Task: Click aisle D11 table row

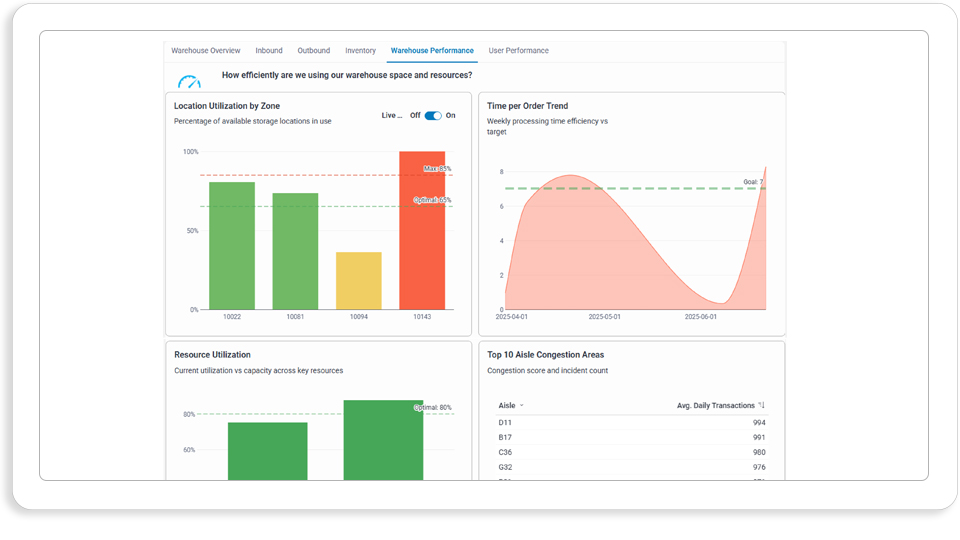Action: [632, 422]
